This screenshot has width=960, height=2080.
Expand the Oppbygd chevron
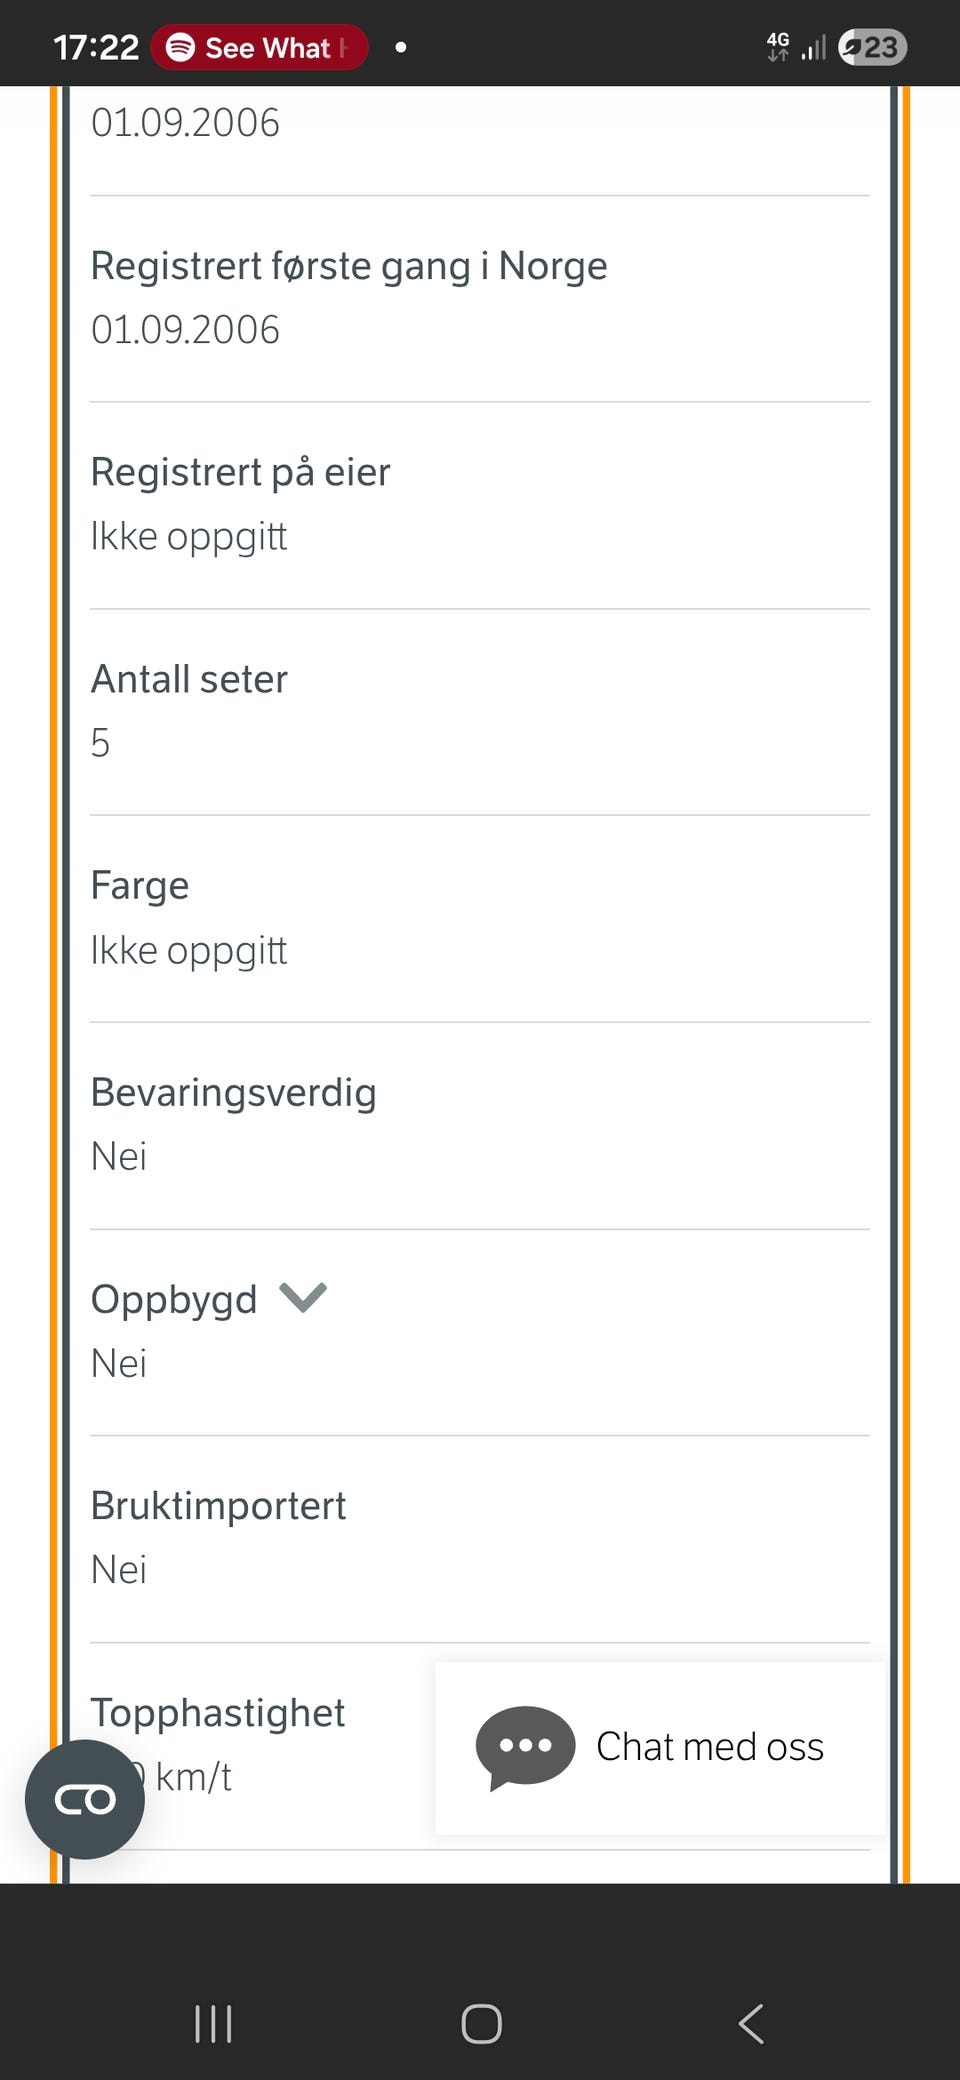click(303, 1297)
